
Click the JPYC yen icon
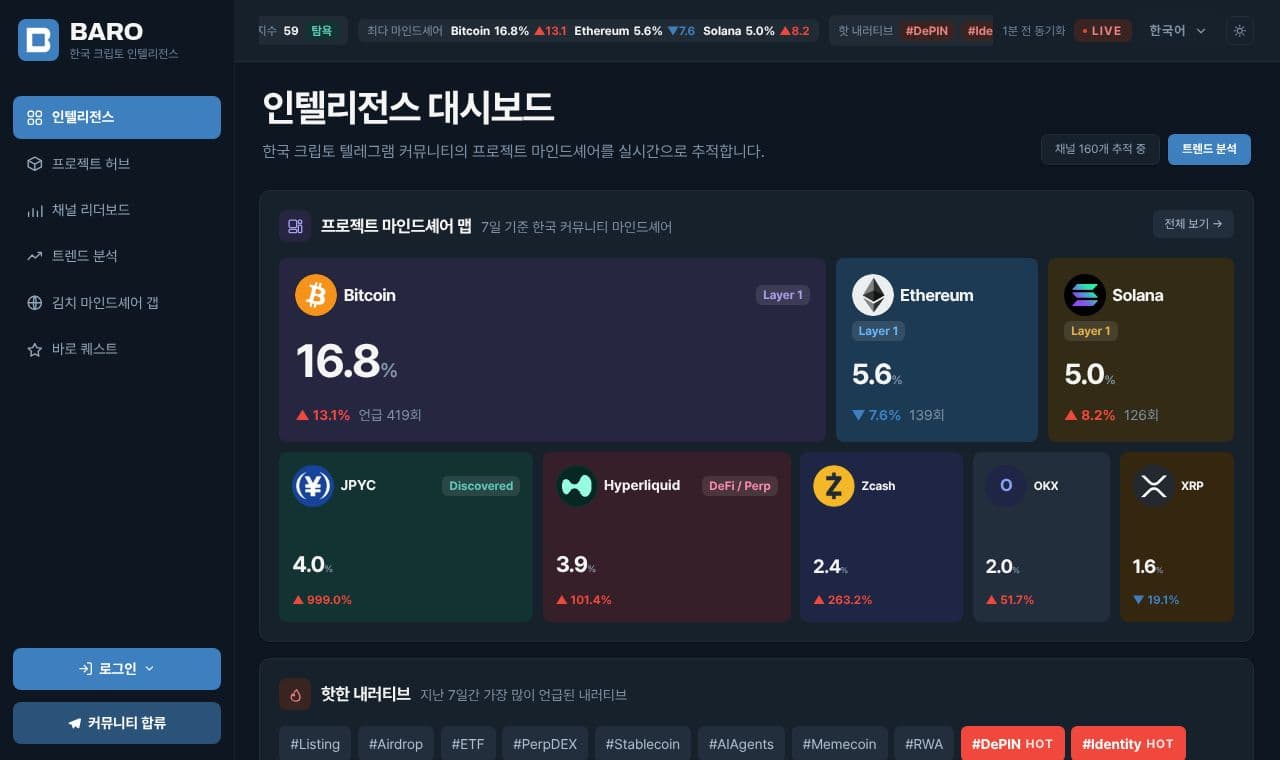pyautogui.click(x=313, y=486)
